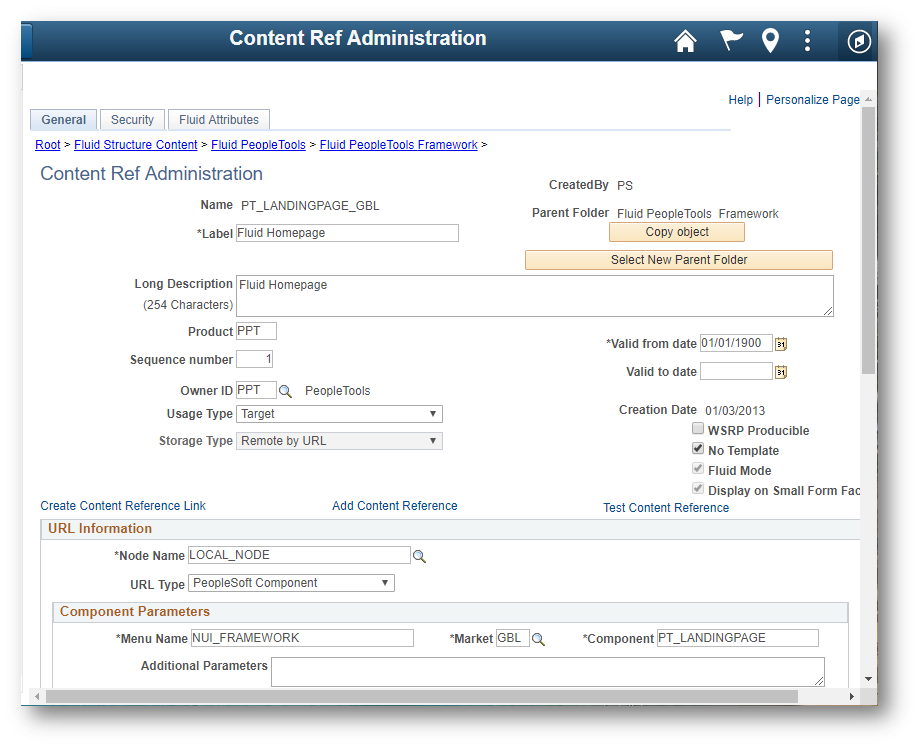Open the Test Content Reference link

pyautogui.click(x=666, y=508)
